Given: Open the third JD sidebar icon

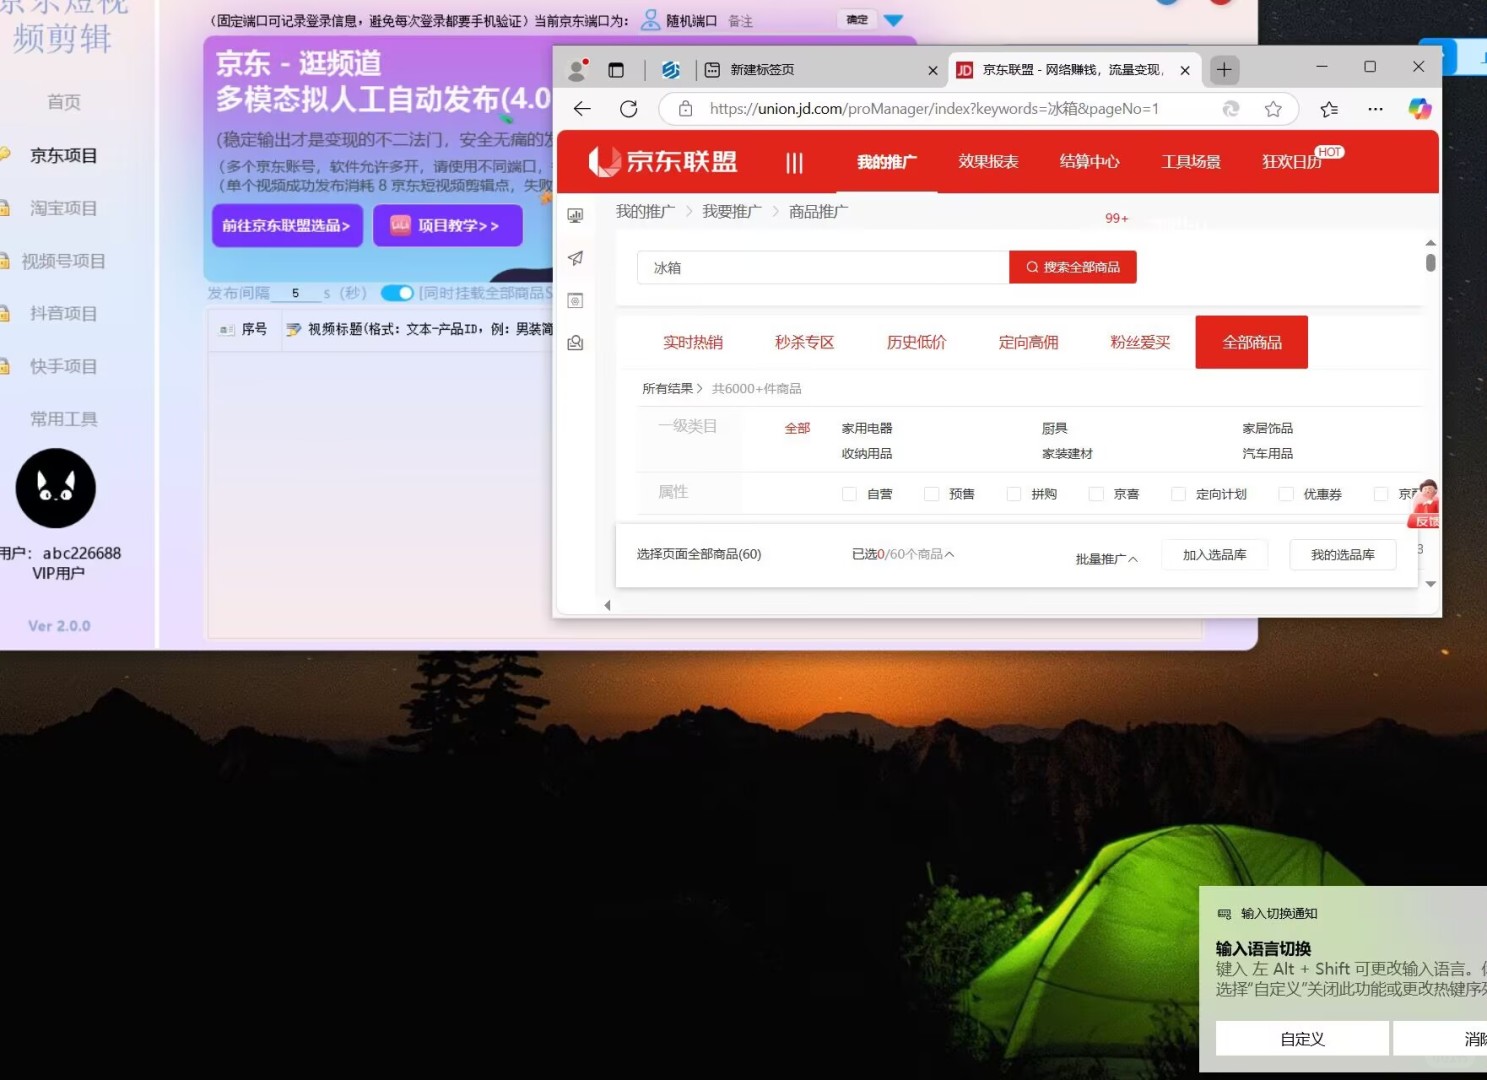Looking at the screenshot, I should (x=575, y=300).
